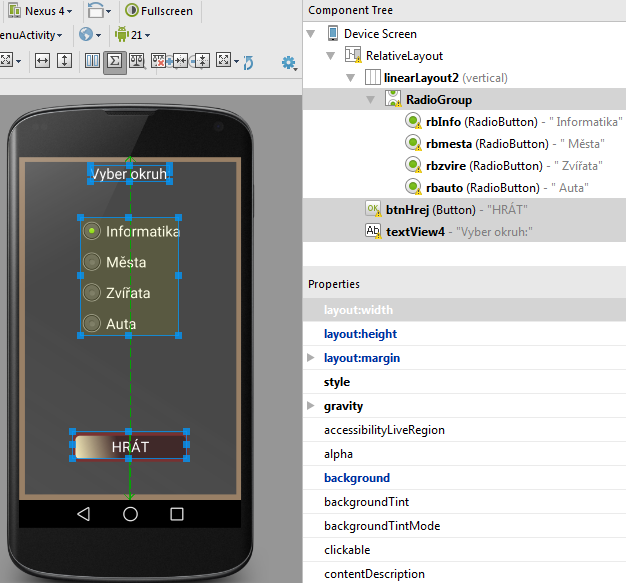Click Android home circle icon in preview
The height and width of the screenshot is (583, 626).
[130, 514]
